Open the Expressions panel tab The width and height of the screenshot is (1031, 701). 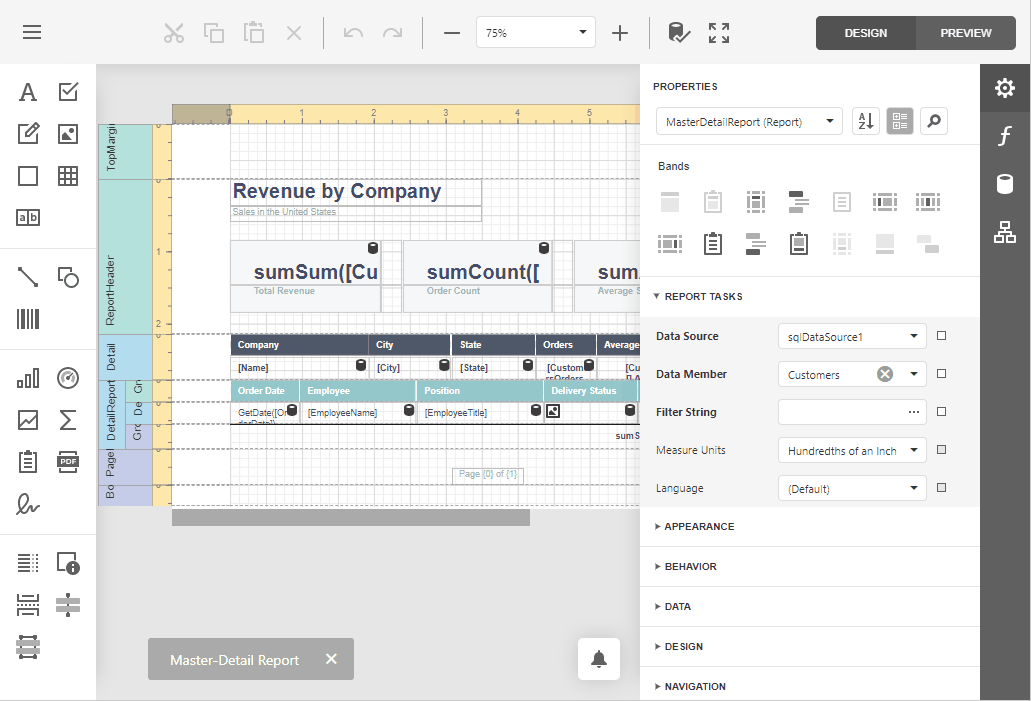[1005, 136]
